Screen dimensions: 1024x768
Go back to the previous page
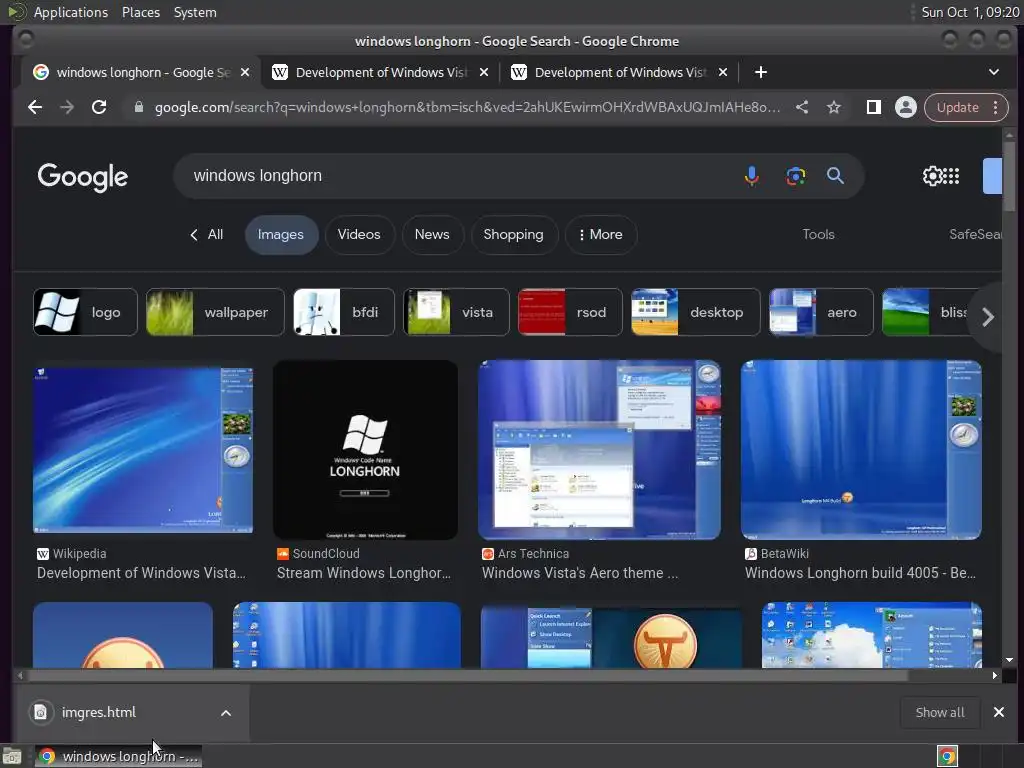tap(35, 107)
